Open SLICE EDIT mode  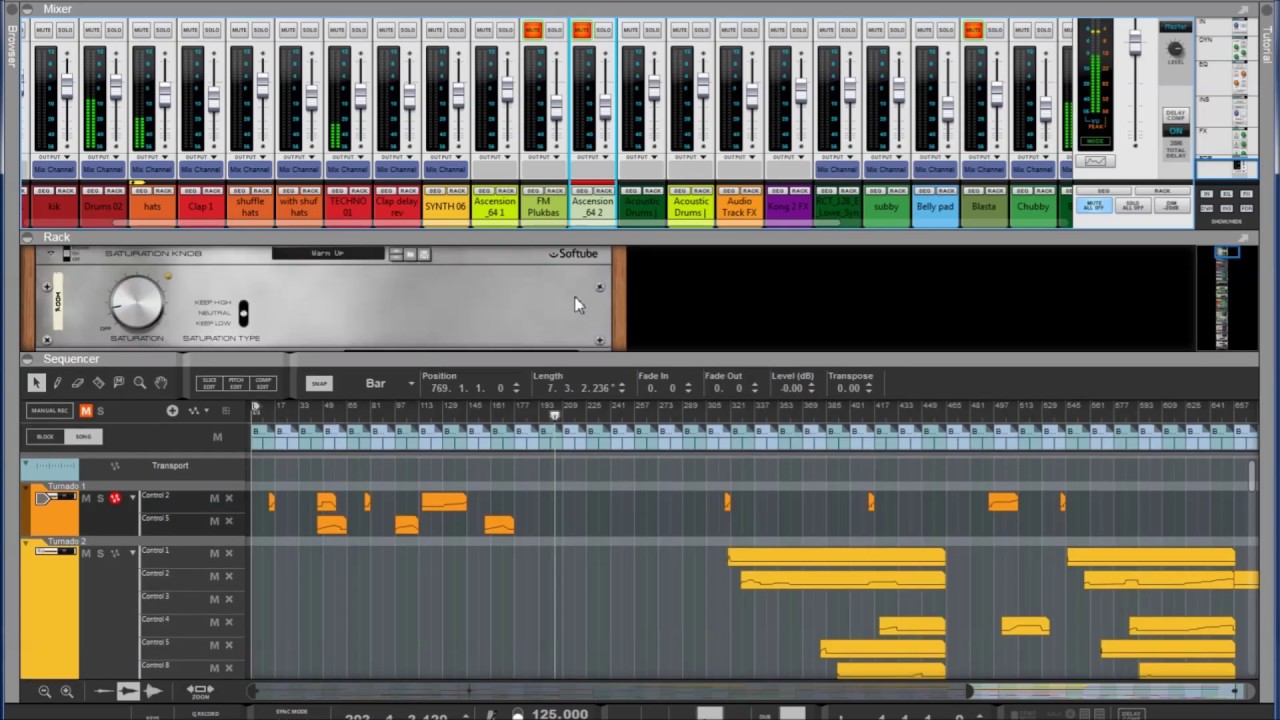[210, 383]
